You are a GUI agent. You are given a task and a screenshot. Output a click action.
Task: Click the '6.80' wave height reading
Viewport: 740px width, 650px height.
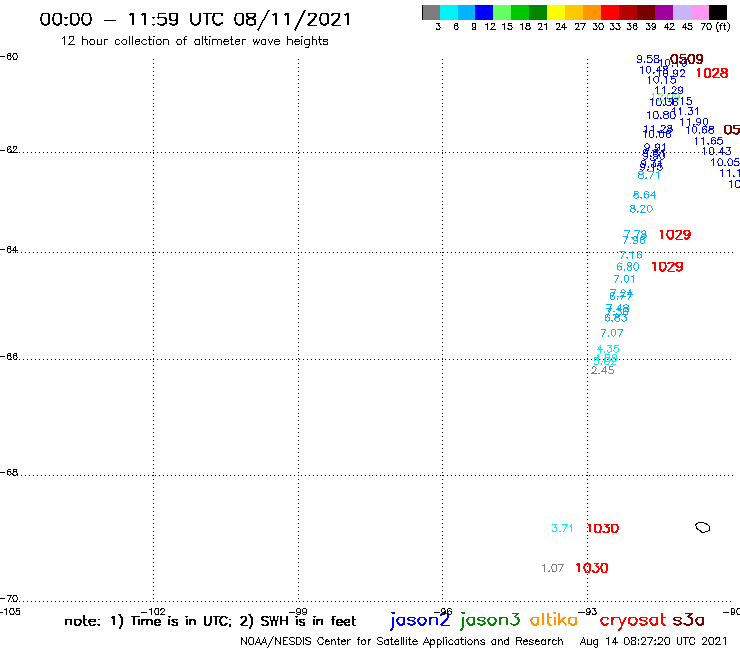coord(628,267)
